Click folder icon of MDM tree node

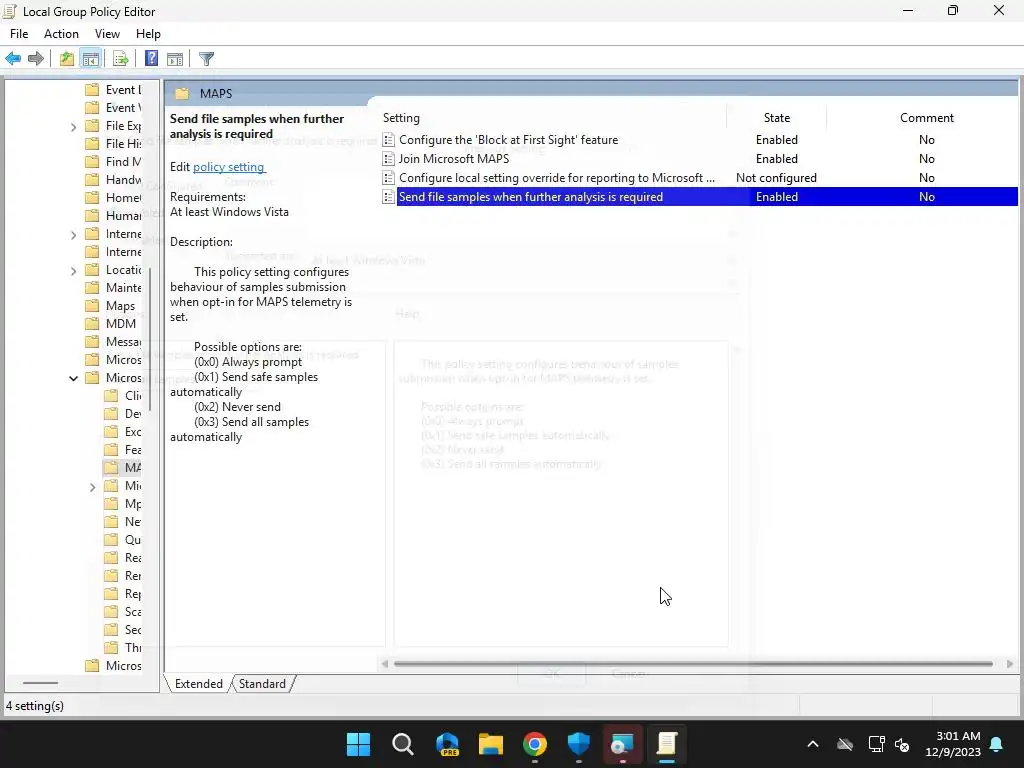pos(93,324)
